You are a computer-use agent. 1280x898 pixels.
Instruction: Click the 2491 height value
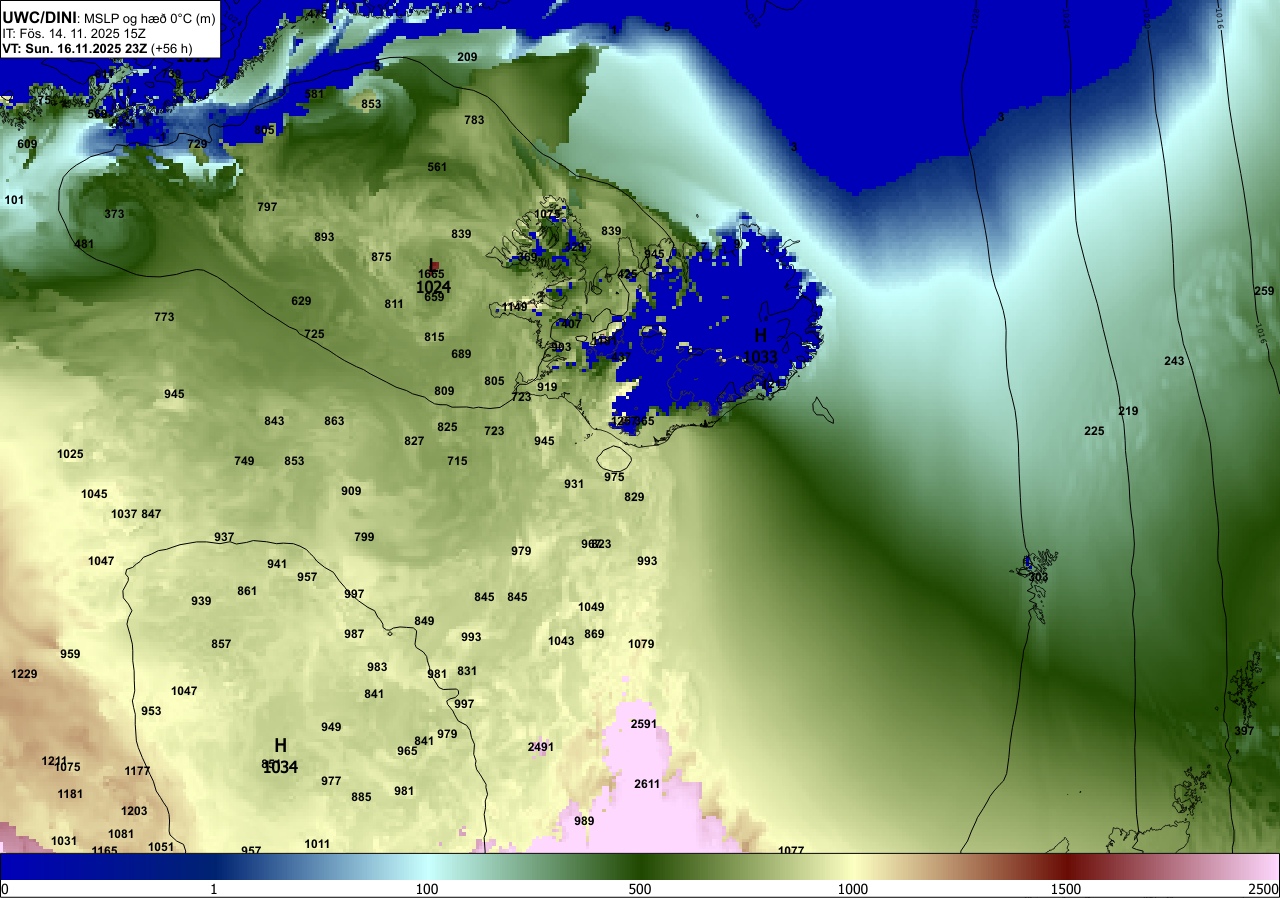coord(541,747)
